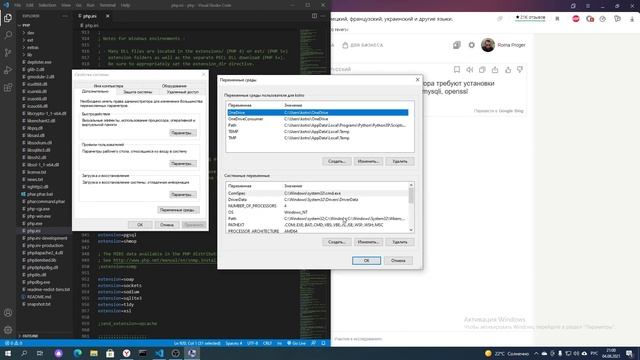Screen dimensions: 640x360
Task: Collapse the PHP root folder in Explorer
Action: pyautogui.click(x=26, y=25)
